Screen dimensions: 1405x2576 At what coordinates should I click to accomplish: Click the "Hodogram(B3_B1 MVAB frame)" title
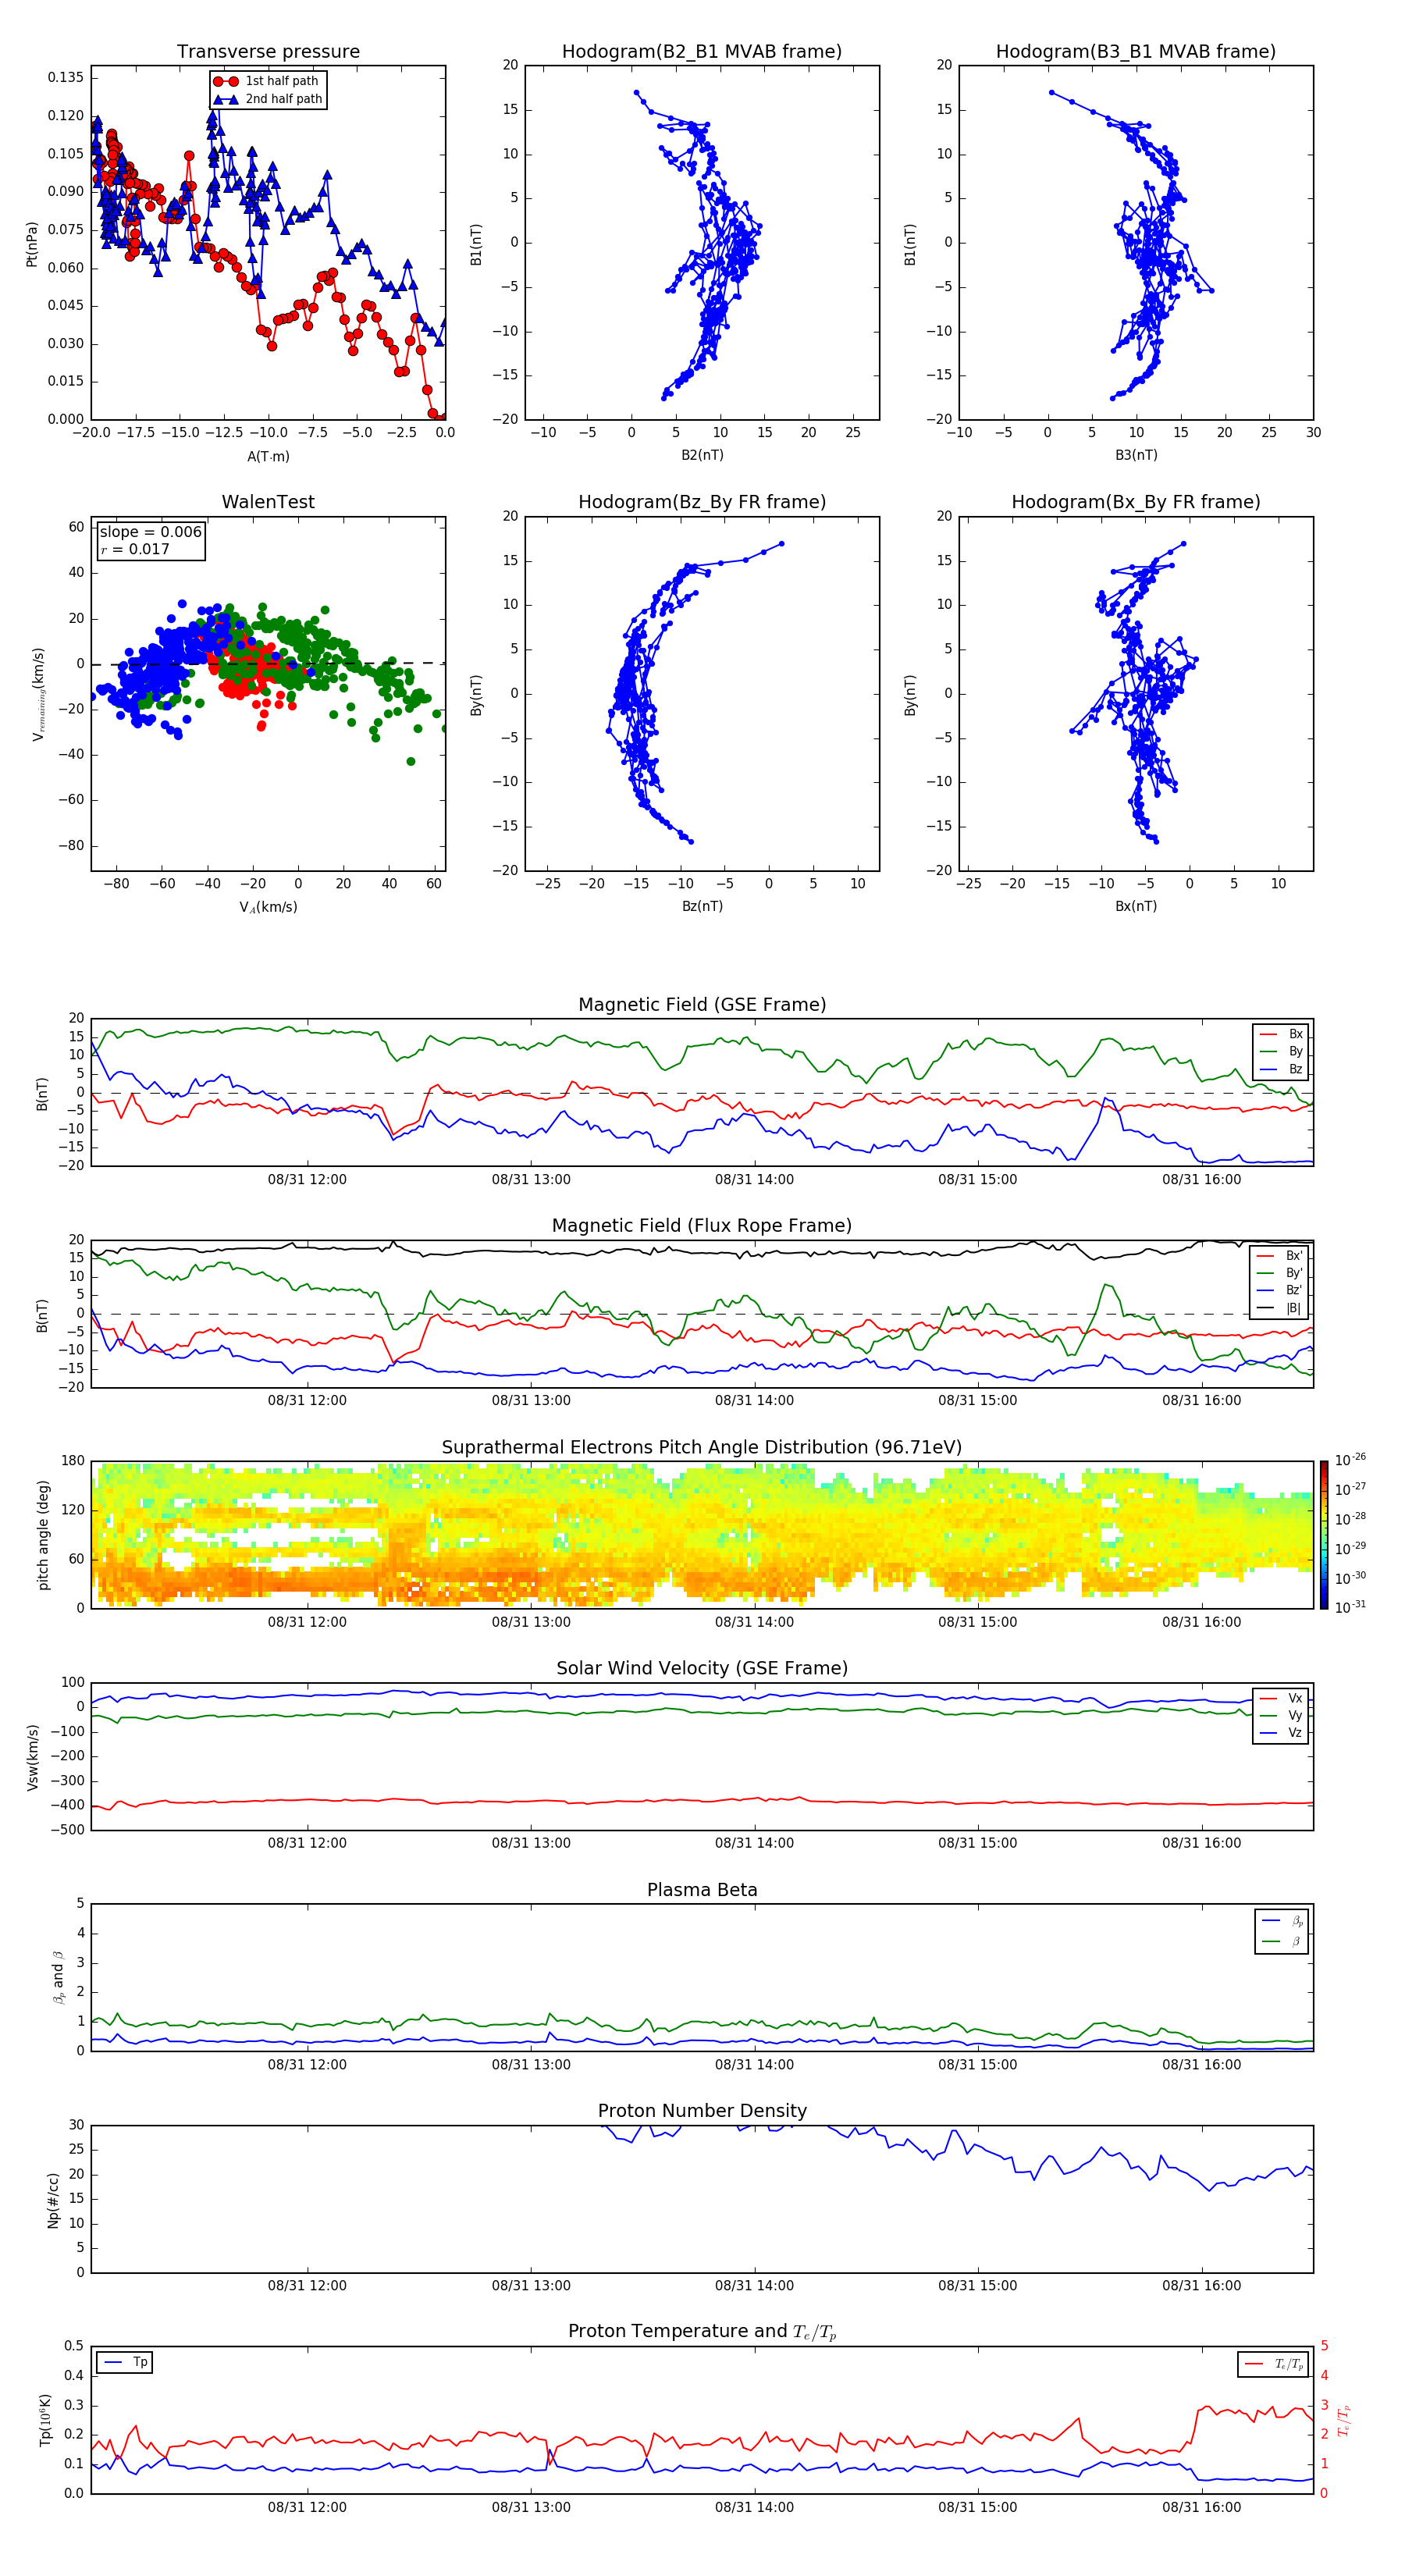point(1136,51)
